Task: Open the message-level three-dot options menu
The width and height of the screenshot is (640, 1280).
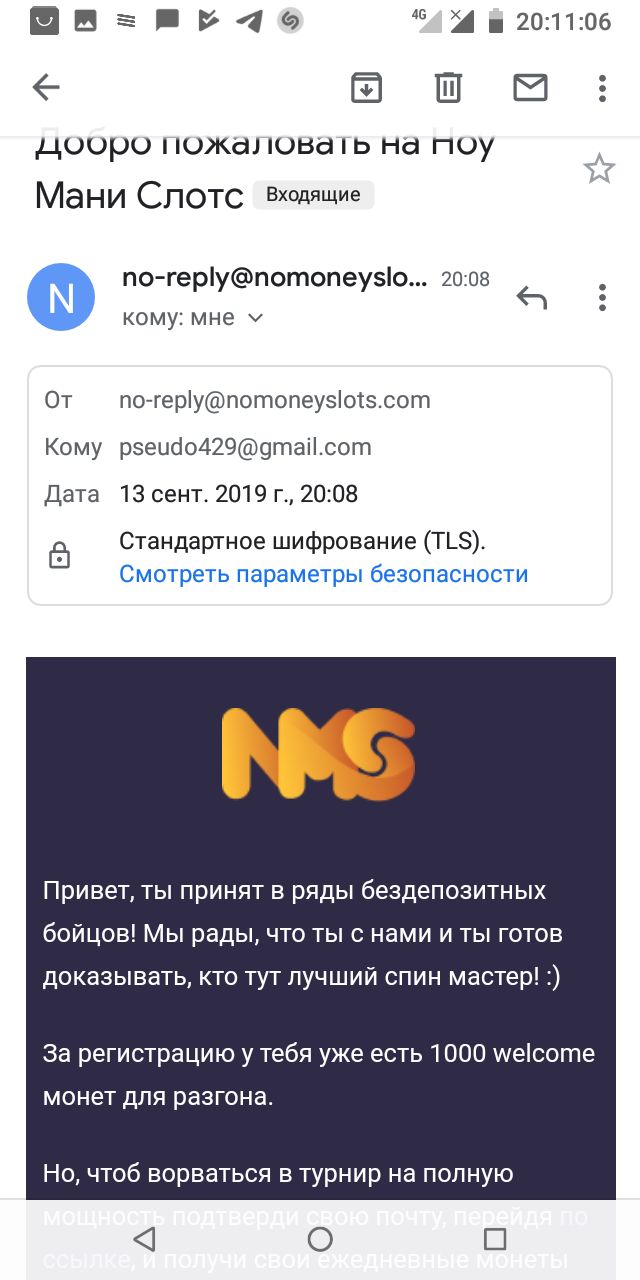Action: [601, 297]
